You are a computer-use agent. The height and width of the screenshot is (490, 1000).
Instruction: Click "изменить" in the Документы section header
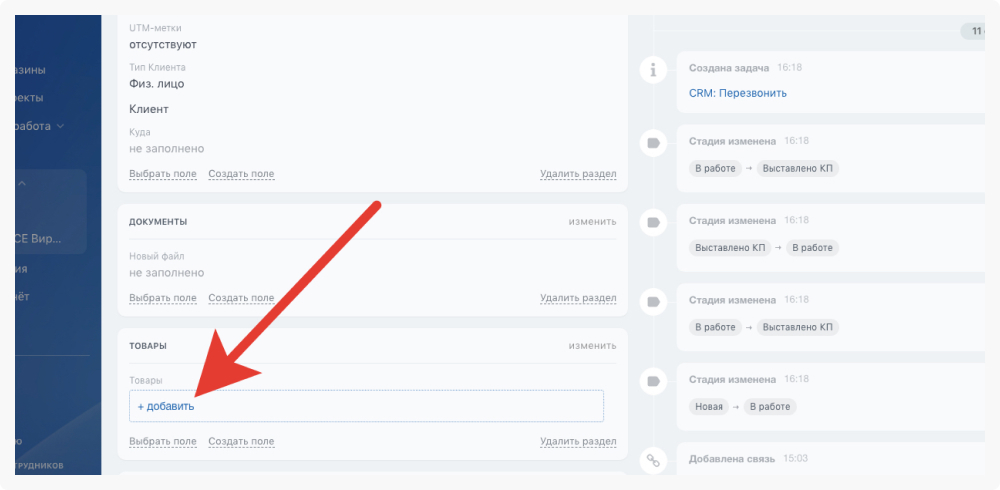pos(592,221)
